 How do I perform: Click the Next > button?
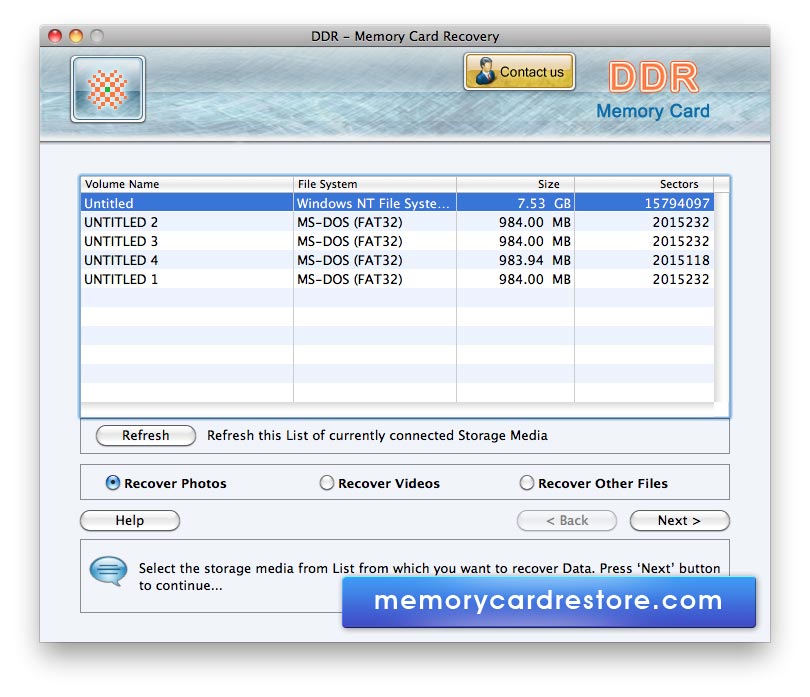point(679,520)
